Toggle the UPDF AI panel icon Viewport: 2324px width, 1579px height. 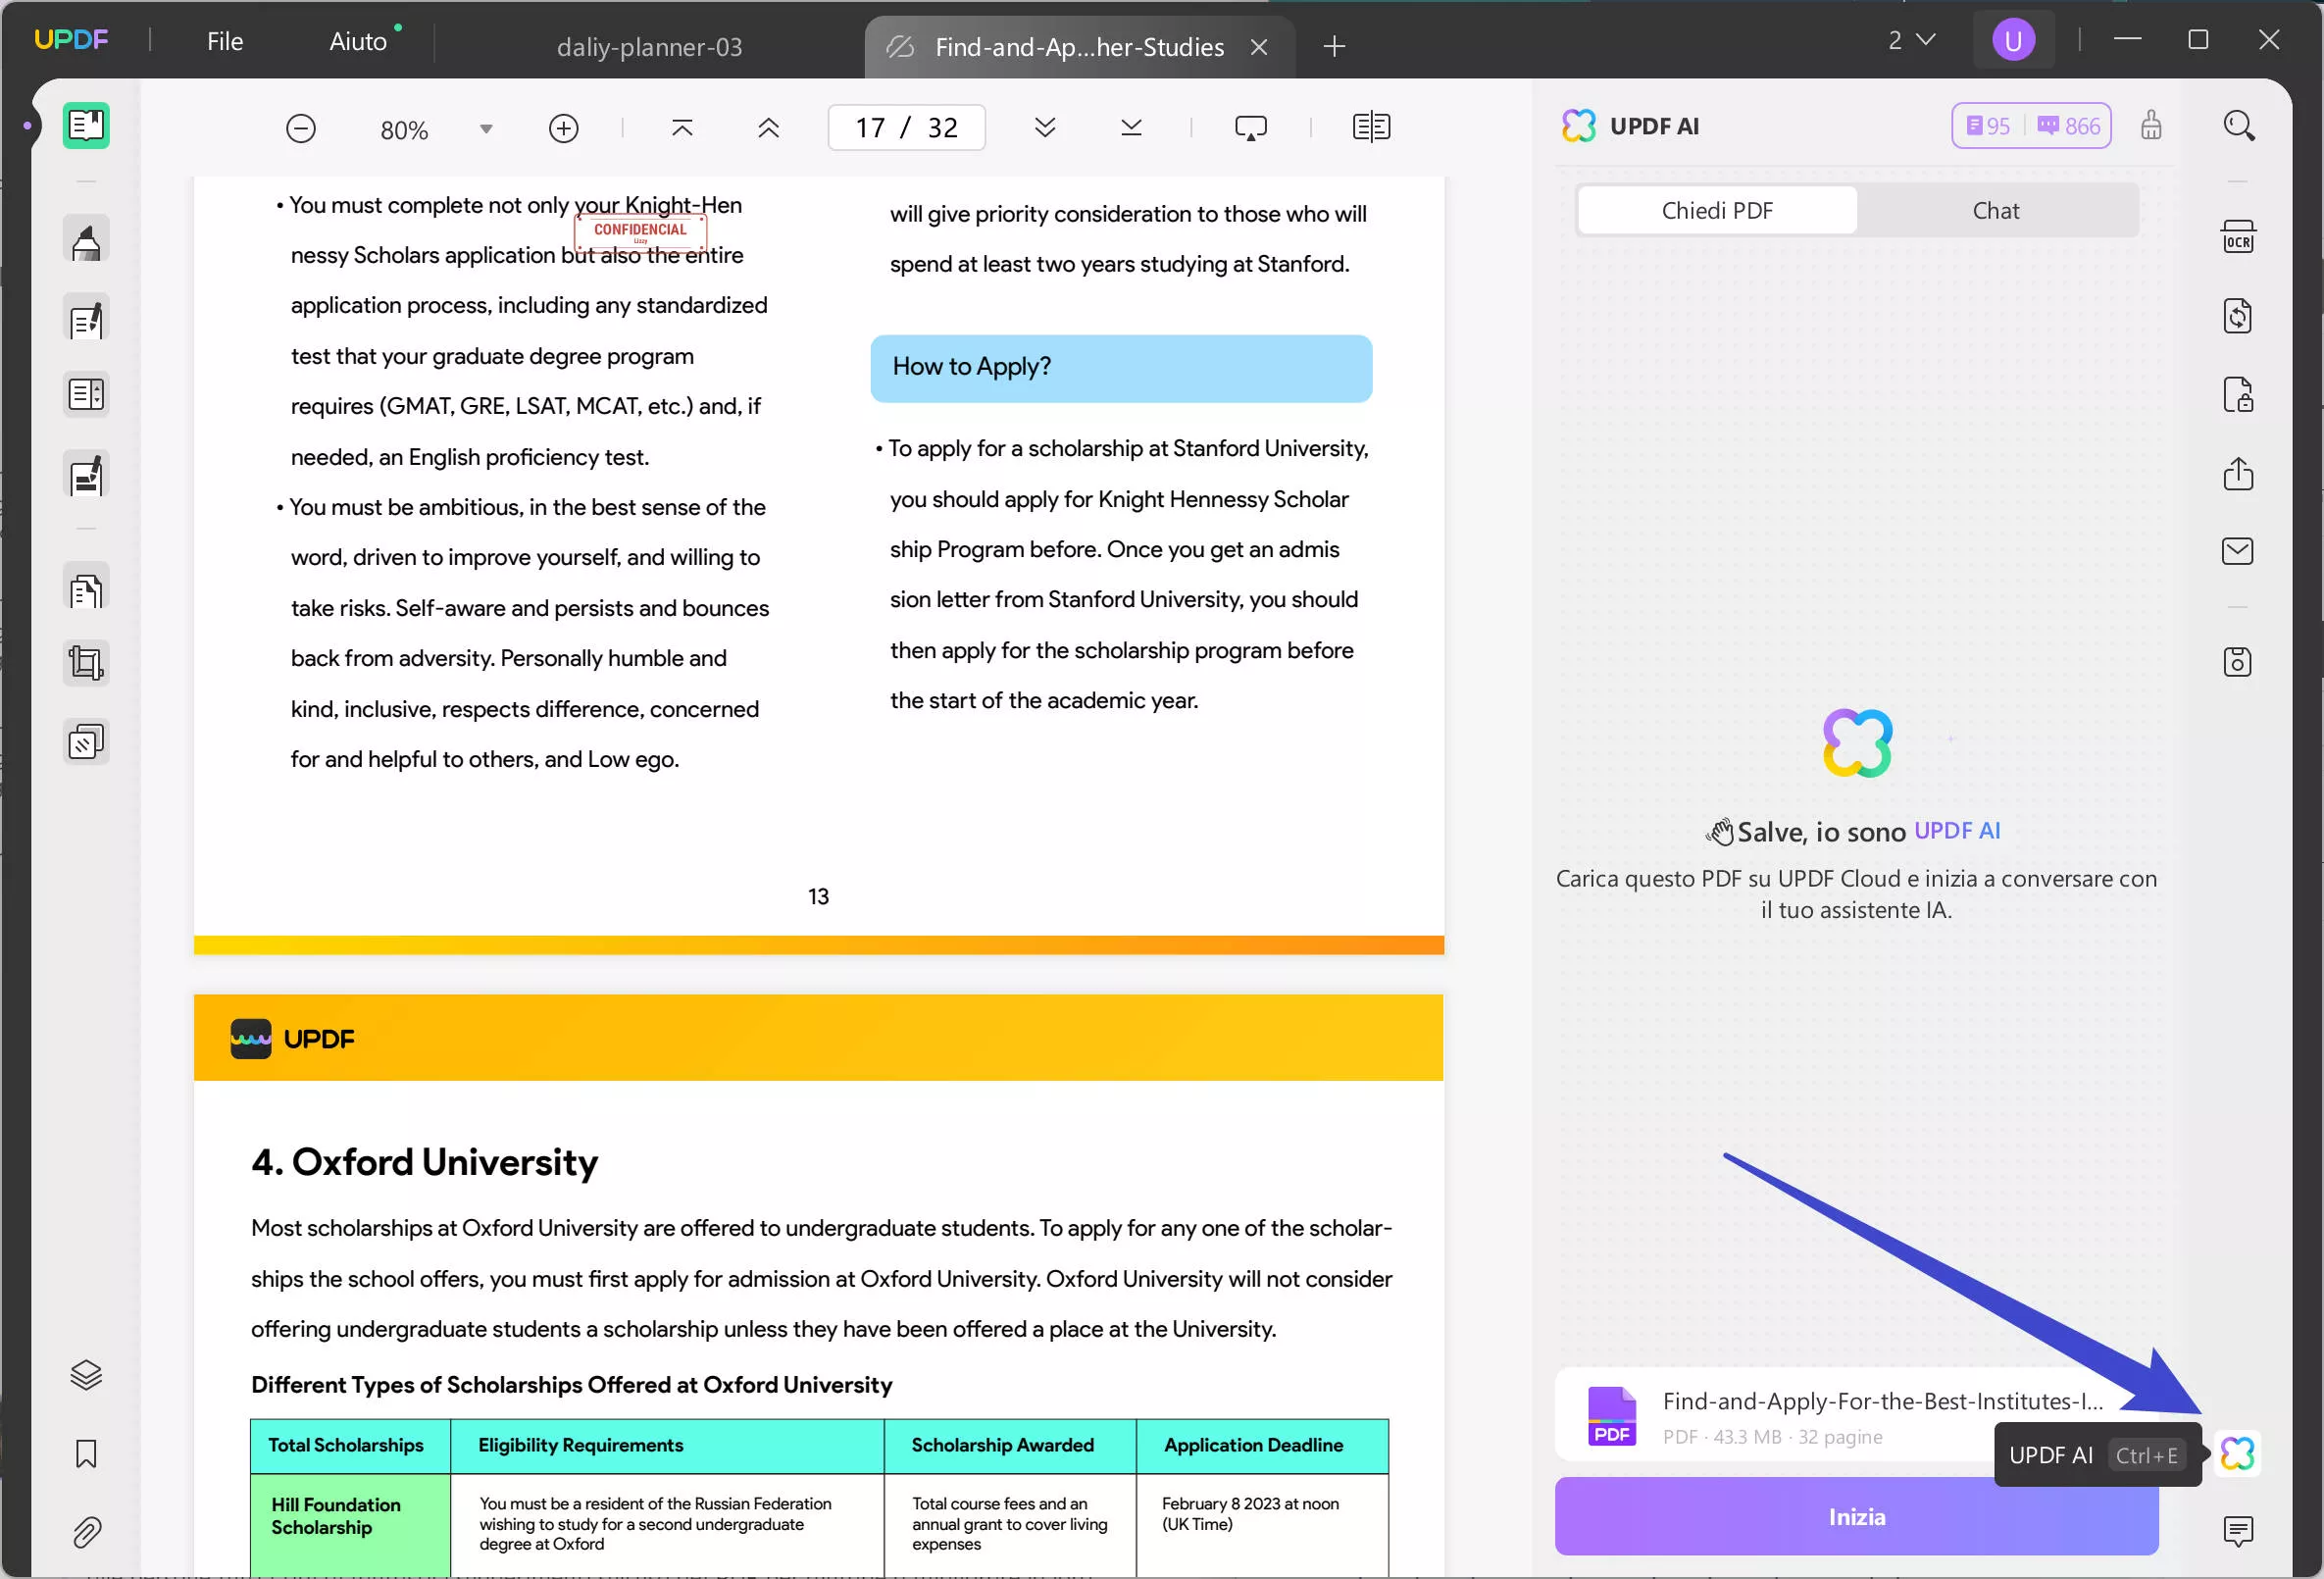click(2238, 1454)
